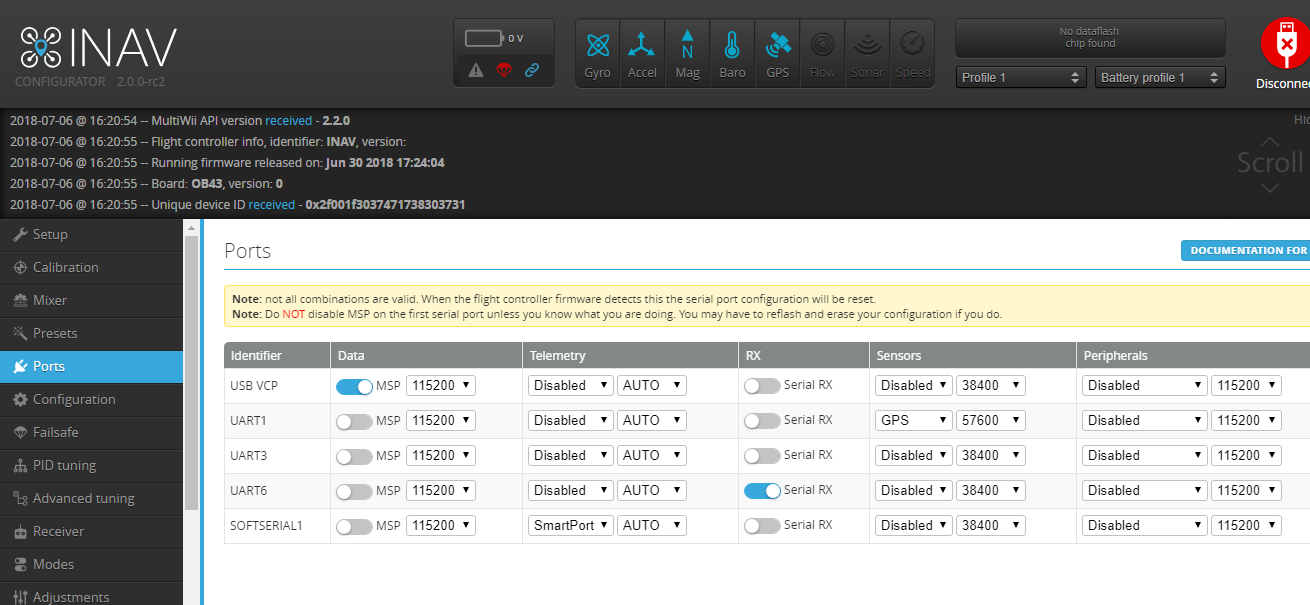Click the red USB Disconnect icon
Screen dimensions: 1310x605
tap(1284, 43)
